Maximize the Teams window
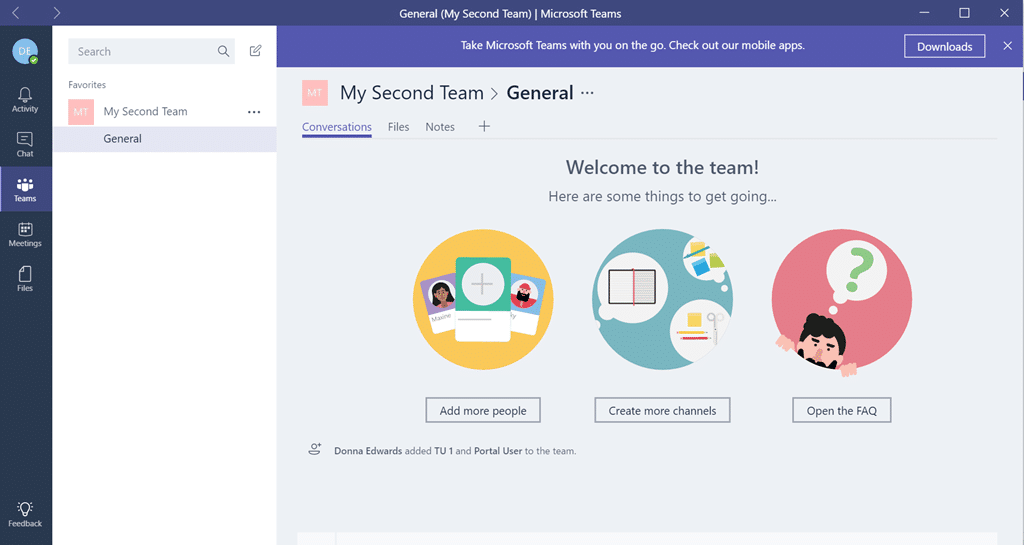The height and width of the screenshot is (545, 1024). (964, 13)
